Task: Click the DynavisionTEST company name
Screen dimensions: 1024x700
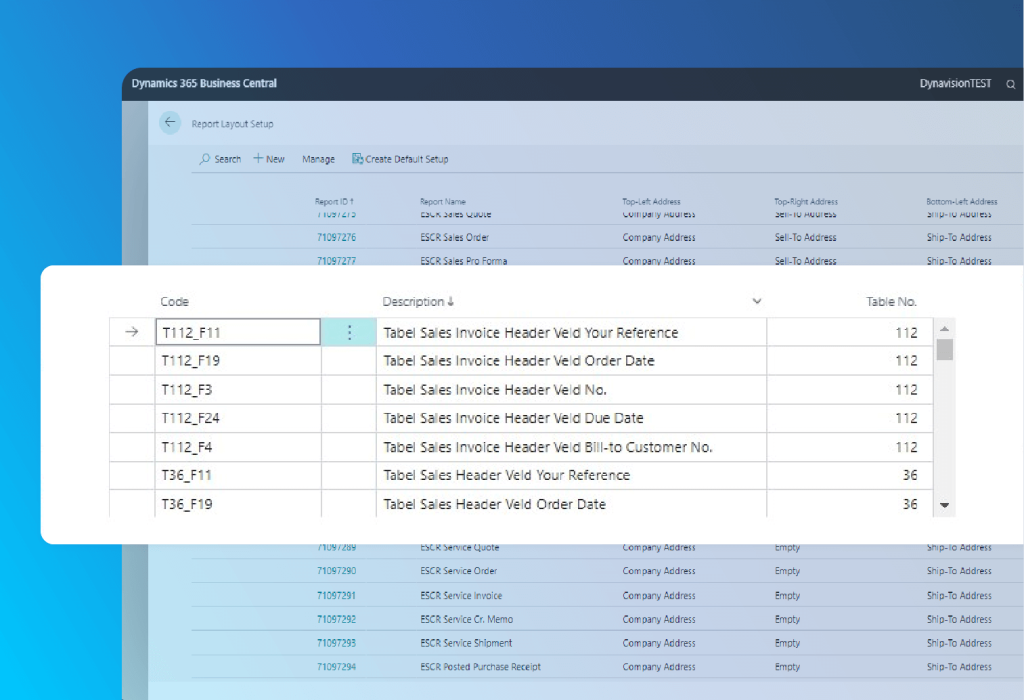Action: [x=957, y=84]
